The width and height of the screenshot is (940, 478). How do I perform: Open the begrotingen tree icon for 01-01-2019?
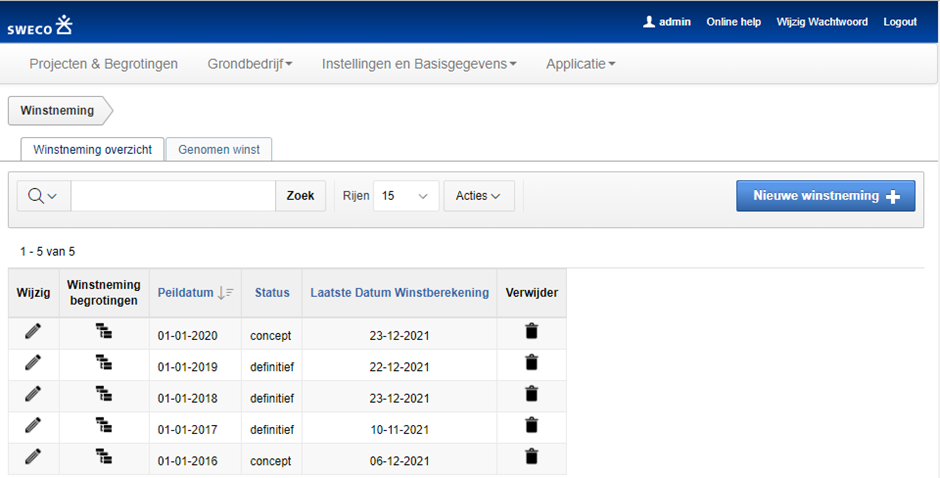[x=104, y=364]
